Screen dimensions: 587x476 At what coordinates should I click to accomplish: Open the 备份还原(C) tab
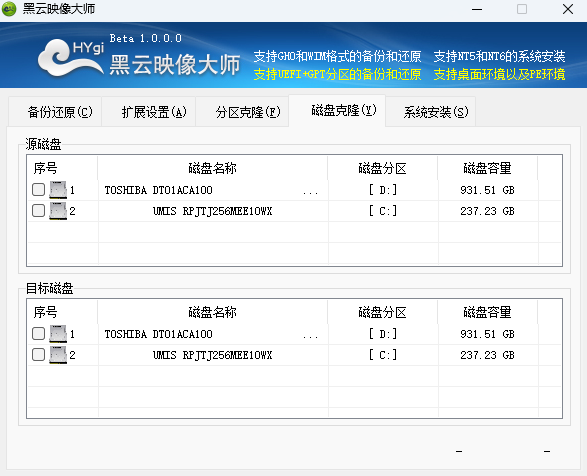(x=55, y=112)
